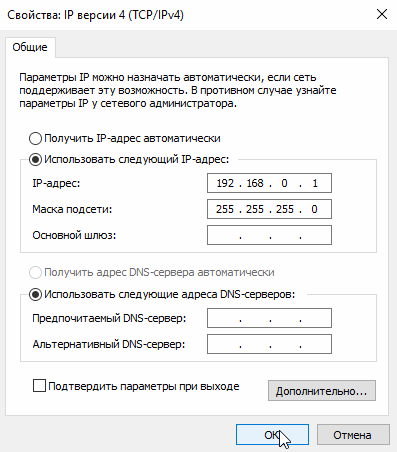Confirm settings with the OK button
This screenshot has height=452, width=397.
pyautogui.click(x=272, y=435)
